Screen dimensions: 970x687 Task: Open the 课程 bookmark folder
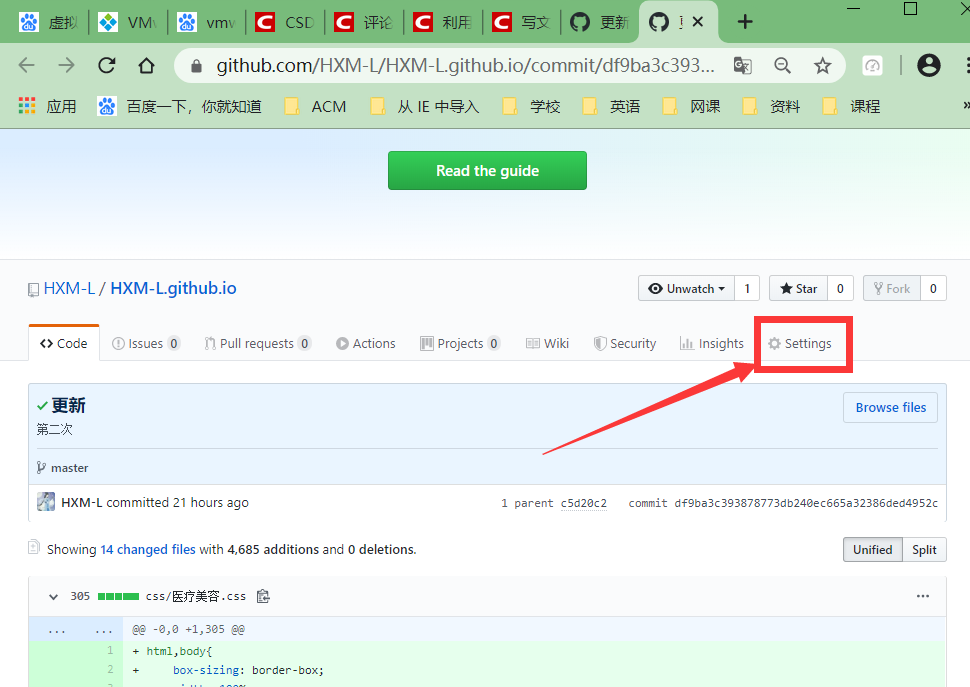coord(851,106)
